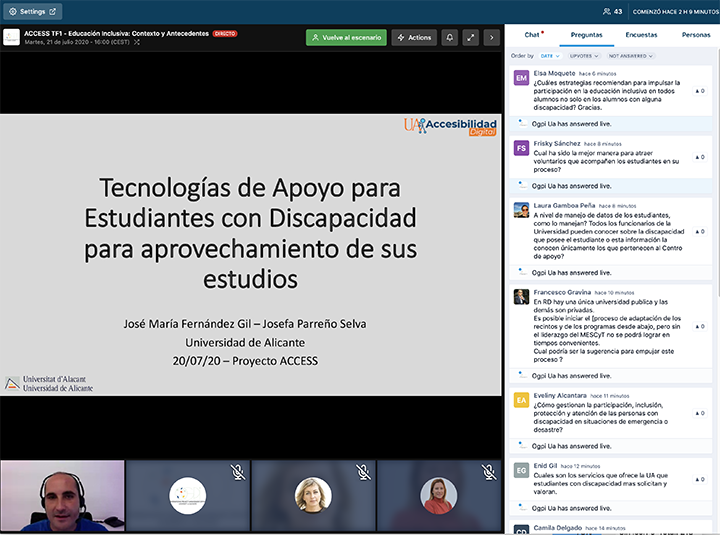720x535 pixels.
Task: Click the name Frisky Sánchez
Action: pyautogui.click(x=557, y=143)
